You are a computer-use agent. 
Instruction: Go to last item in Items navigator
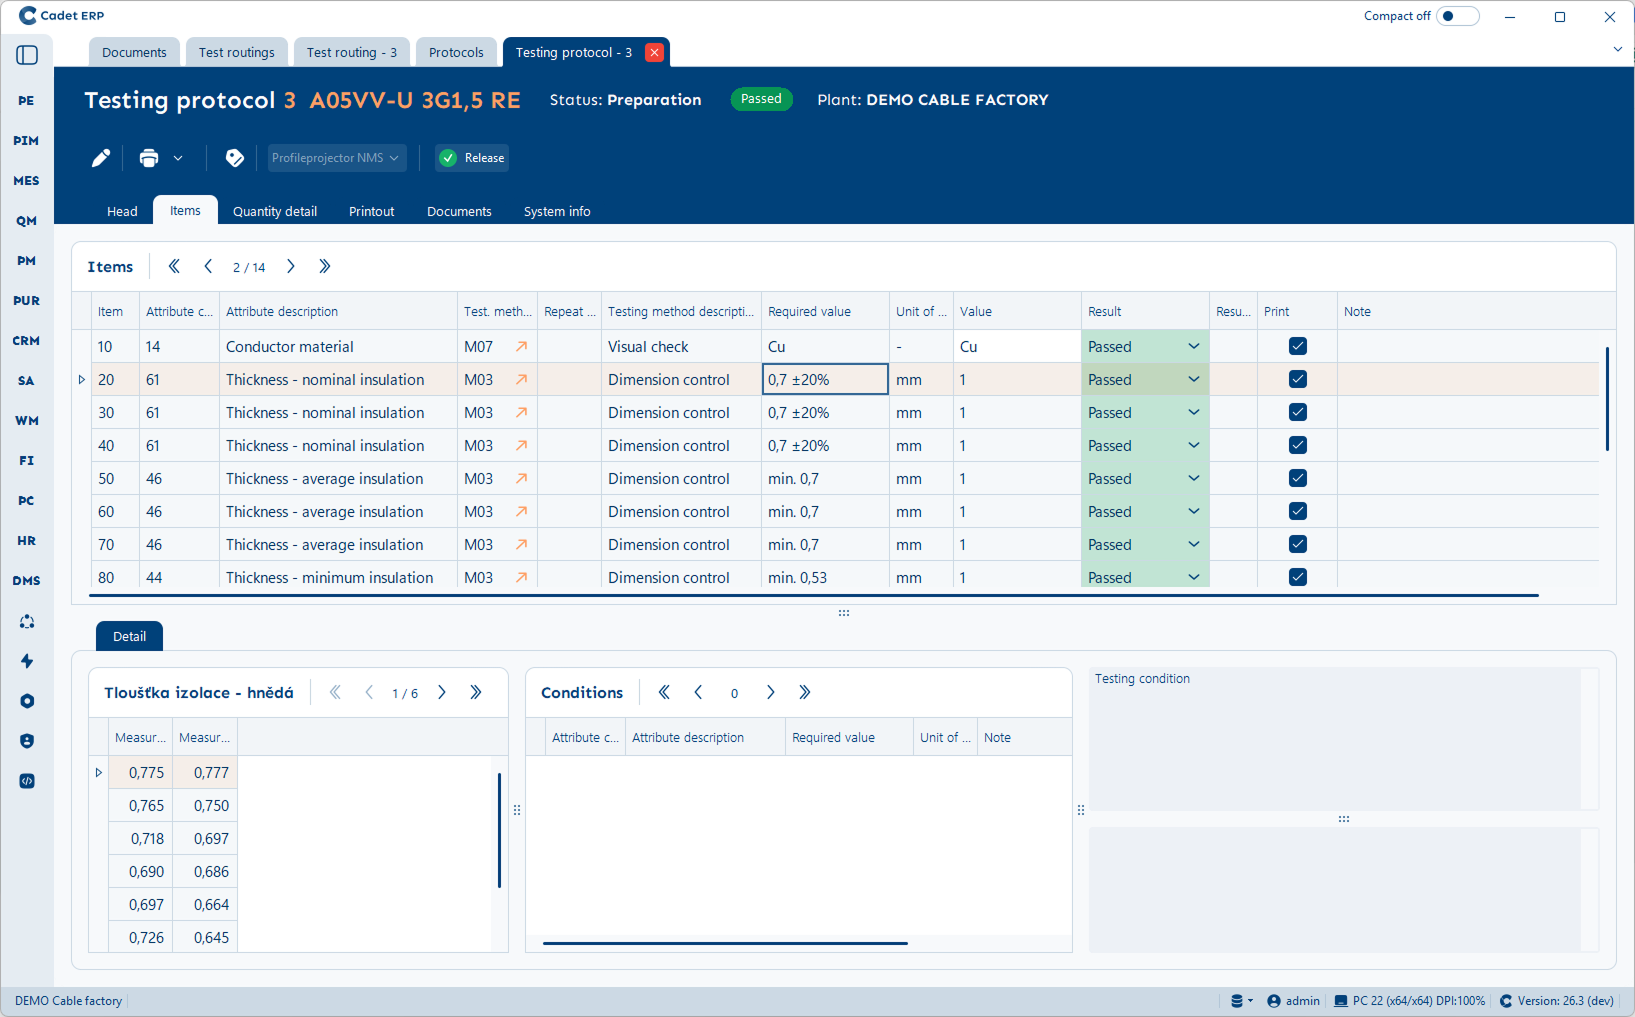click(x=325, y=267)
